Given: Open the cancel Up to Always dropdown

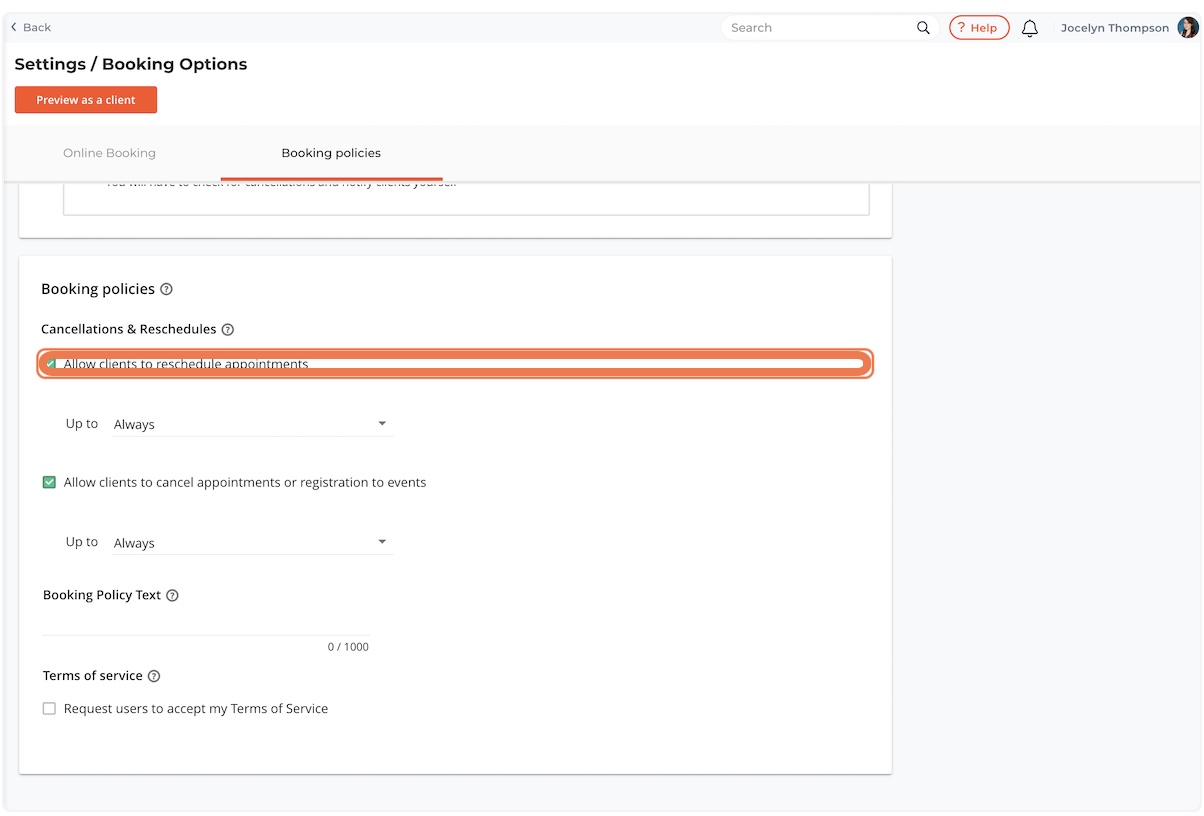Looking at the screenshot, I should coord(250,543).
